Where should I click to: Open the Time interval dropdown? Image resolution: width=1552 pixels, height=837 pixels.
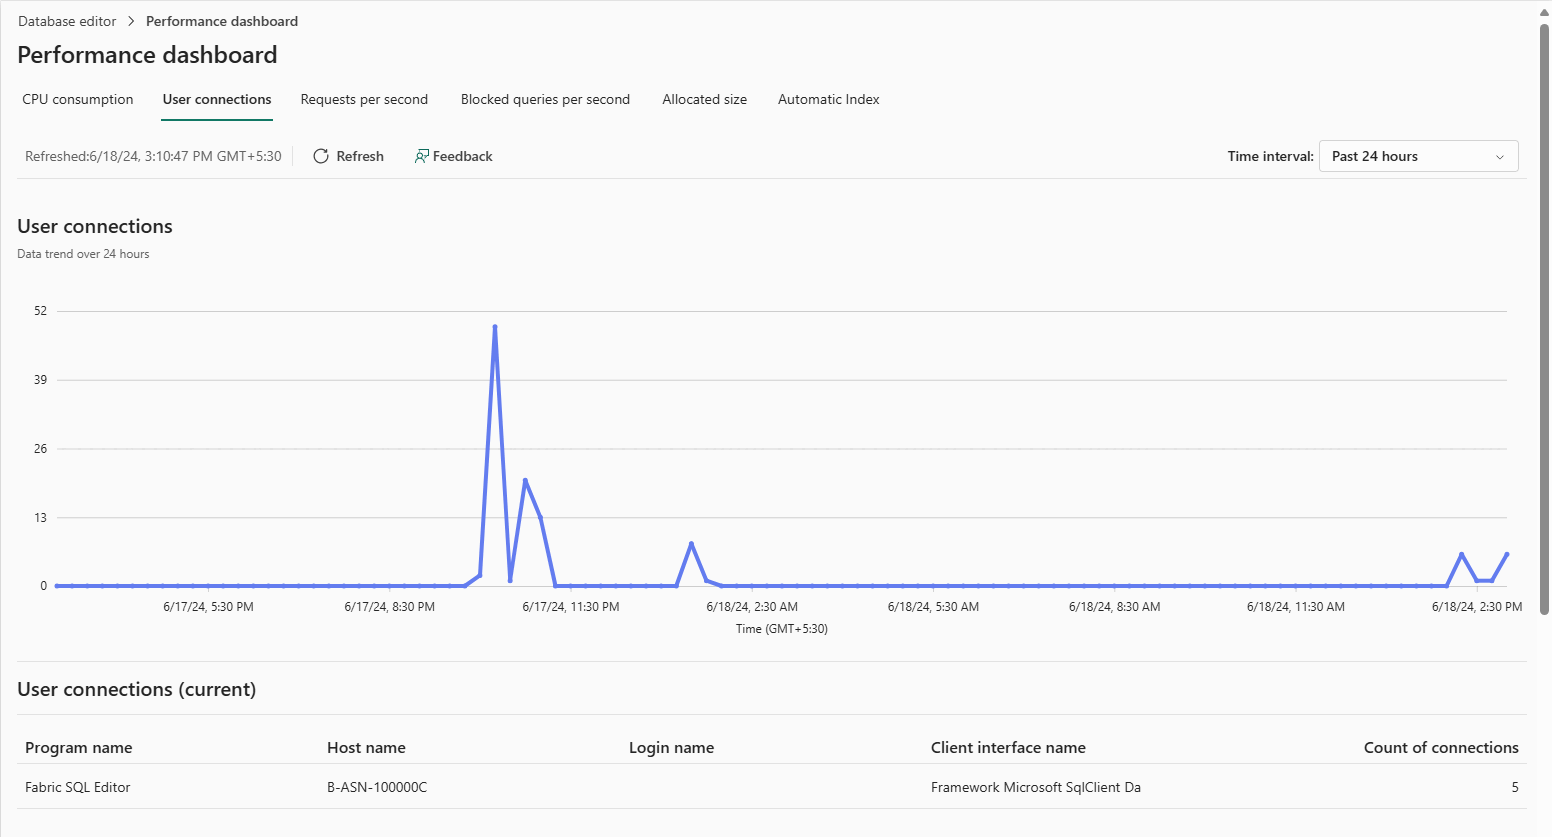1417,156
